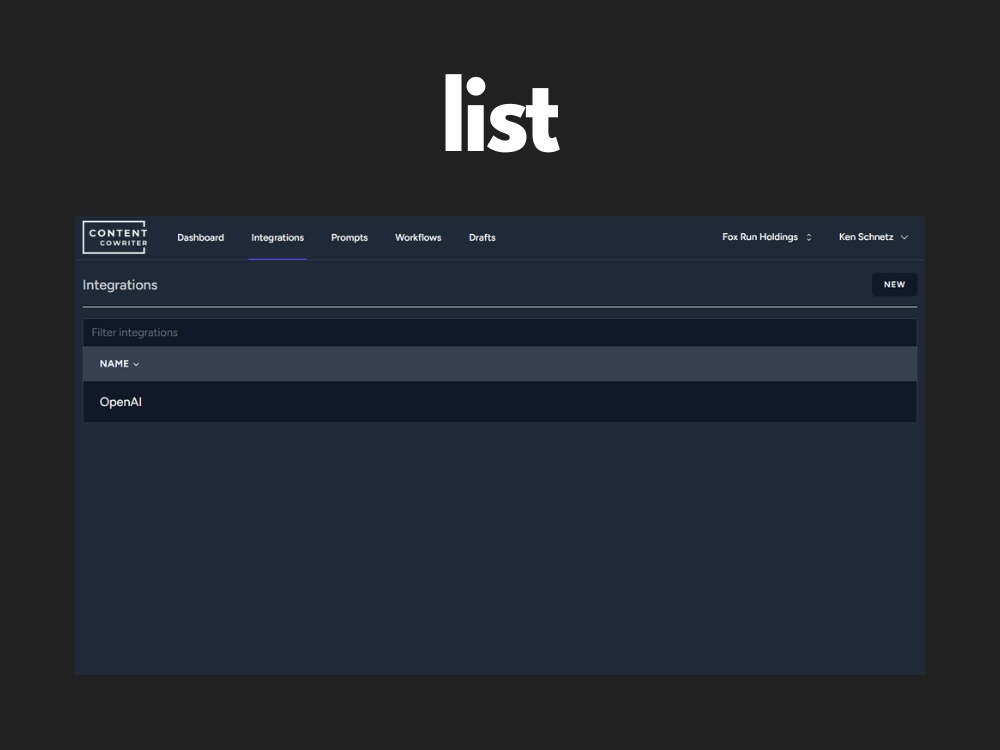This screenshot has height=750, width=1000.
Task: Sort by the NAME column header
Action: (x=119, y=364)
